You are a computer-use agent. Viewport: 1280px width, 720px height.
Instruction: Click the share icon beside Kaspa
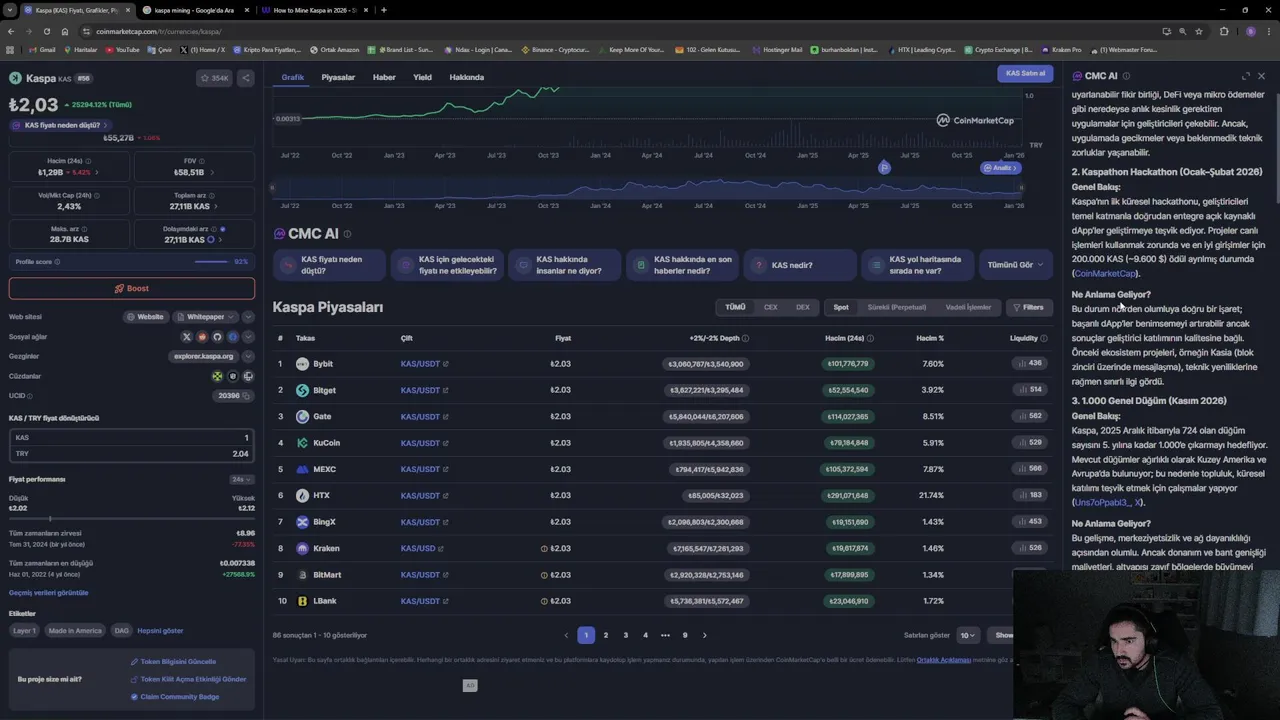(245, 78)
